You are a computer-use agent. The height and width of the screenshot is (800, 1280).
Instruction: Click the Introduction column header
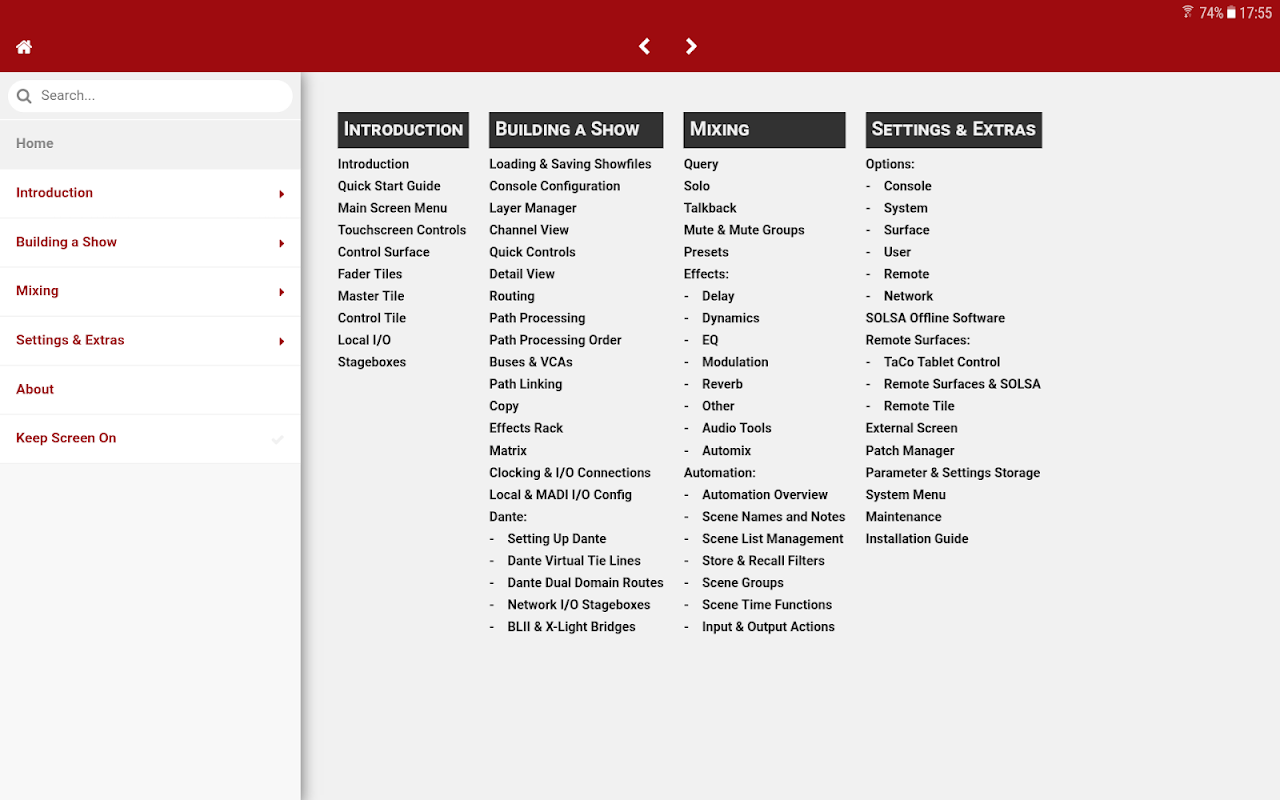403,130
